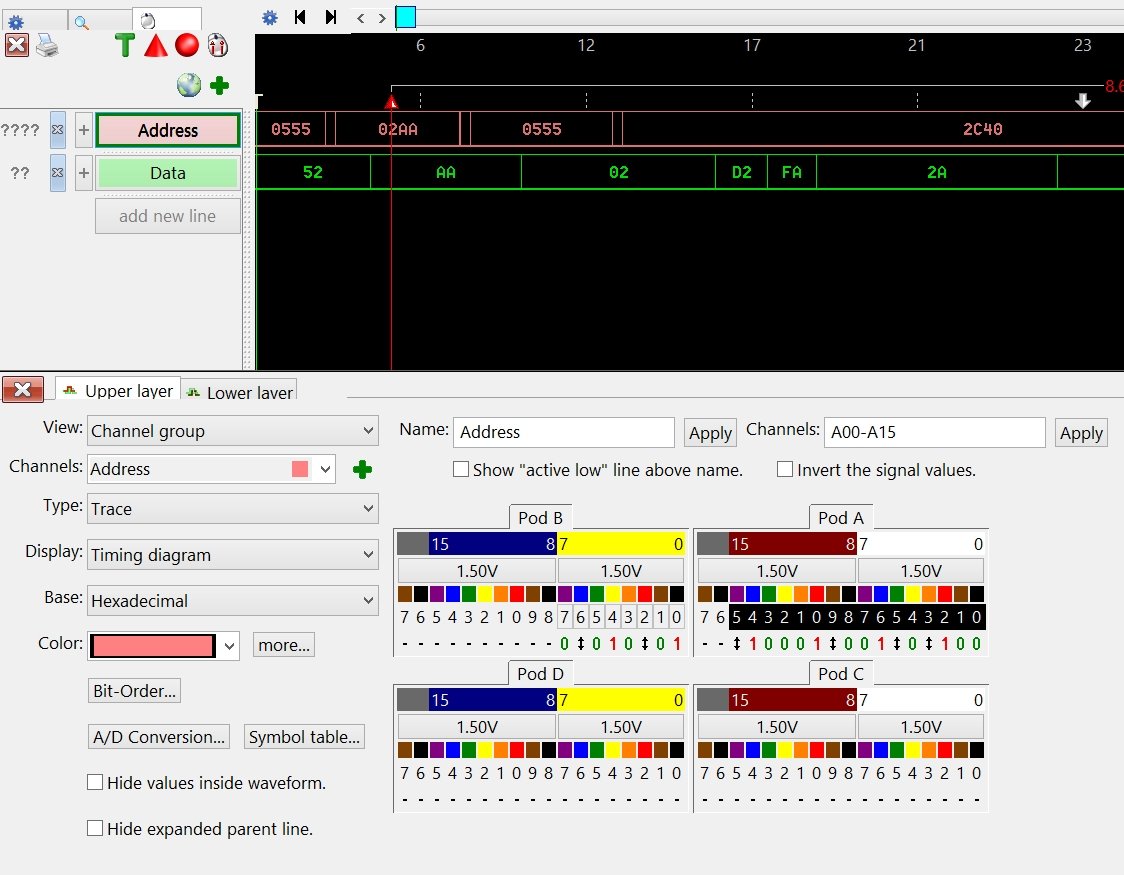The height and width of the screenshot is (875, 1124).
Task: Check 'Hide values inside waveform'
Action: 95,783
